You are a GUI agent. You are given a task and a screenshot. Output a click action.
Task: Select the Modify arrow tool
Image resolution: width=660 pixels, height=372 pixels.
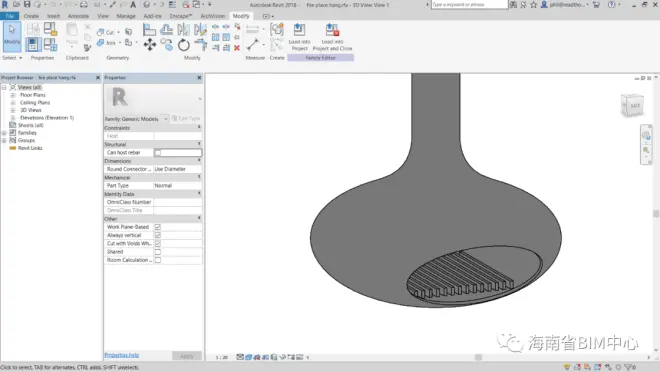click(x=12, y=37)
